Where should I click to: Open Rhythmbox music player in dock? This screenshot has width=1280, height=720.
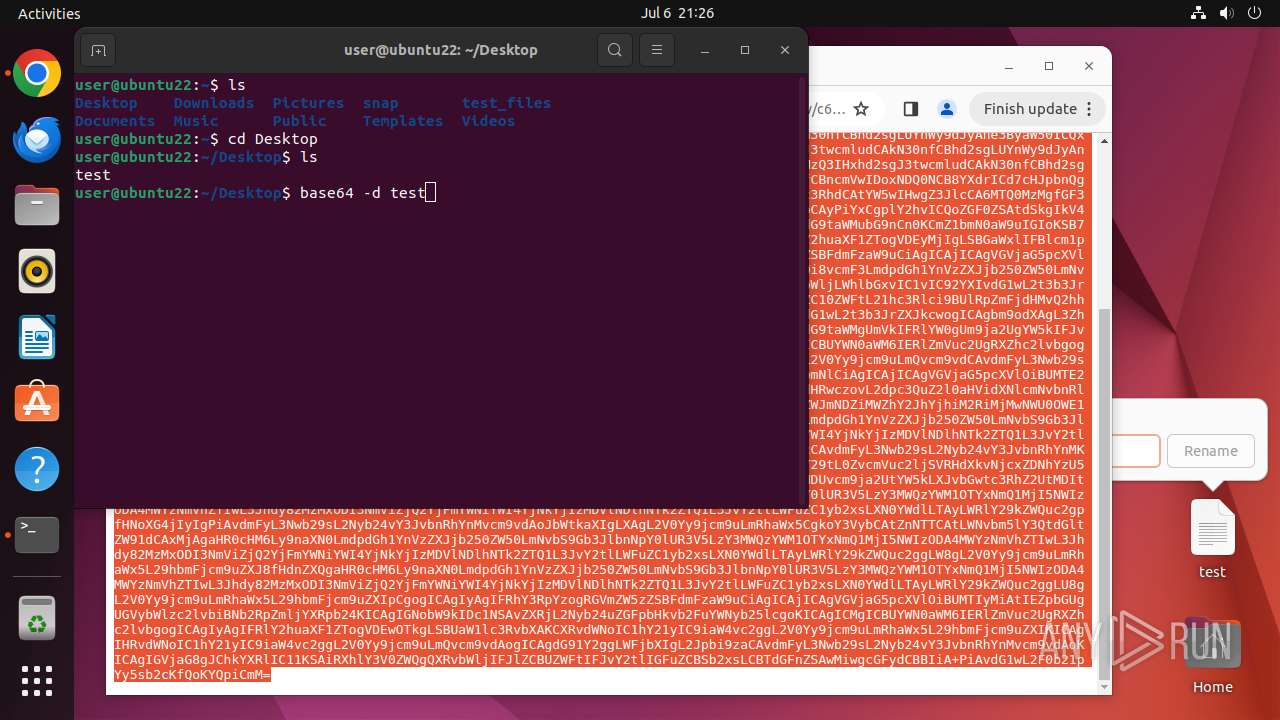pyautogui.click(x=37, y=271)
